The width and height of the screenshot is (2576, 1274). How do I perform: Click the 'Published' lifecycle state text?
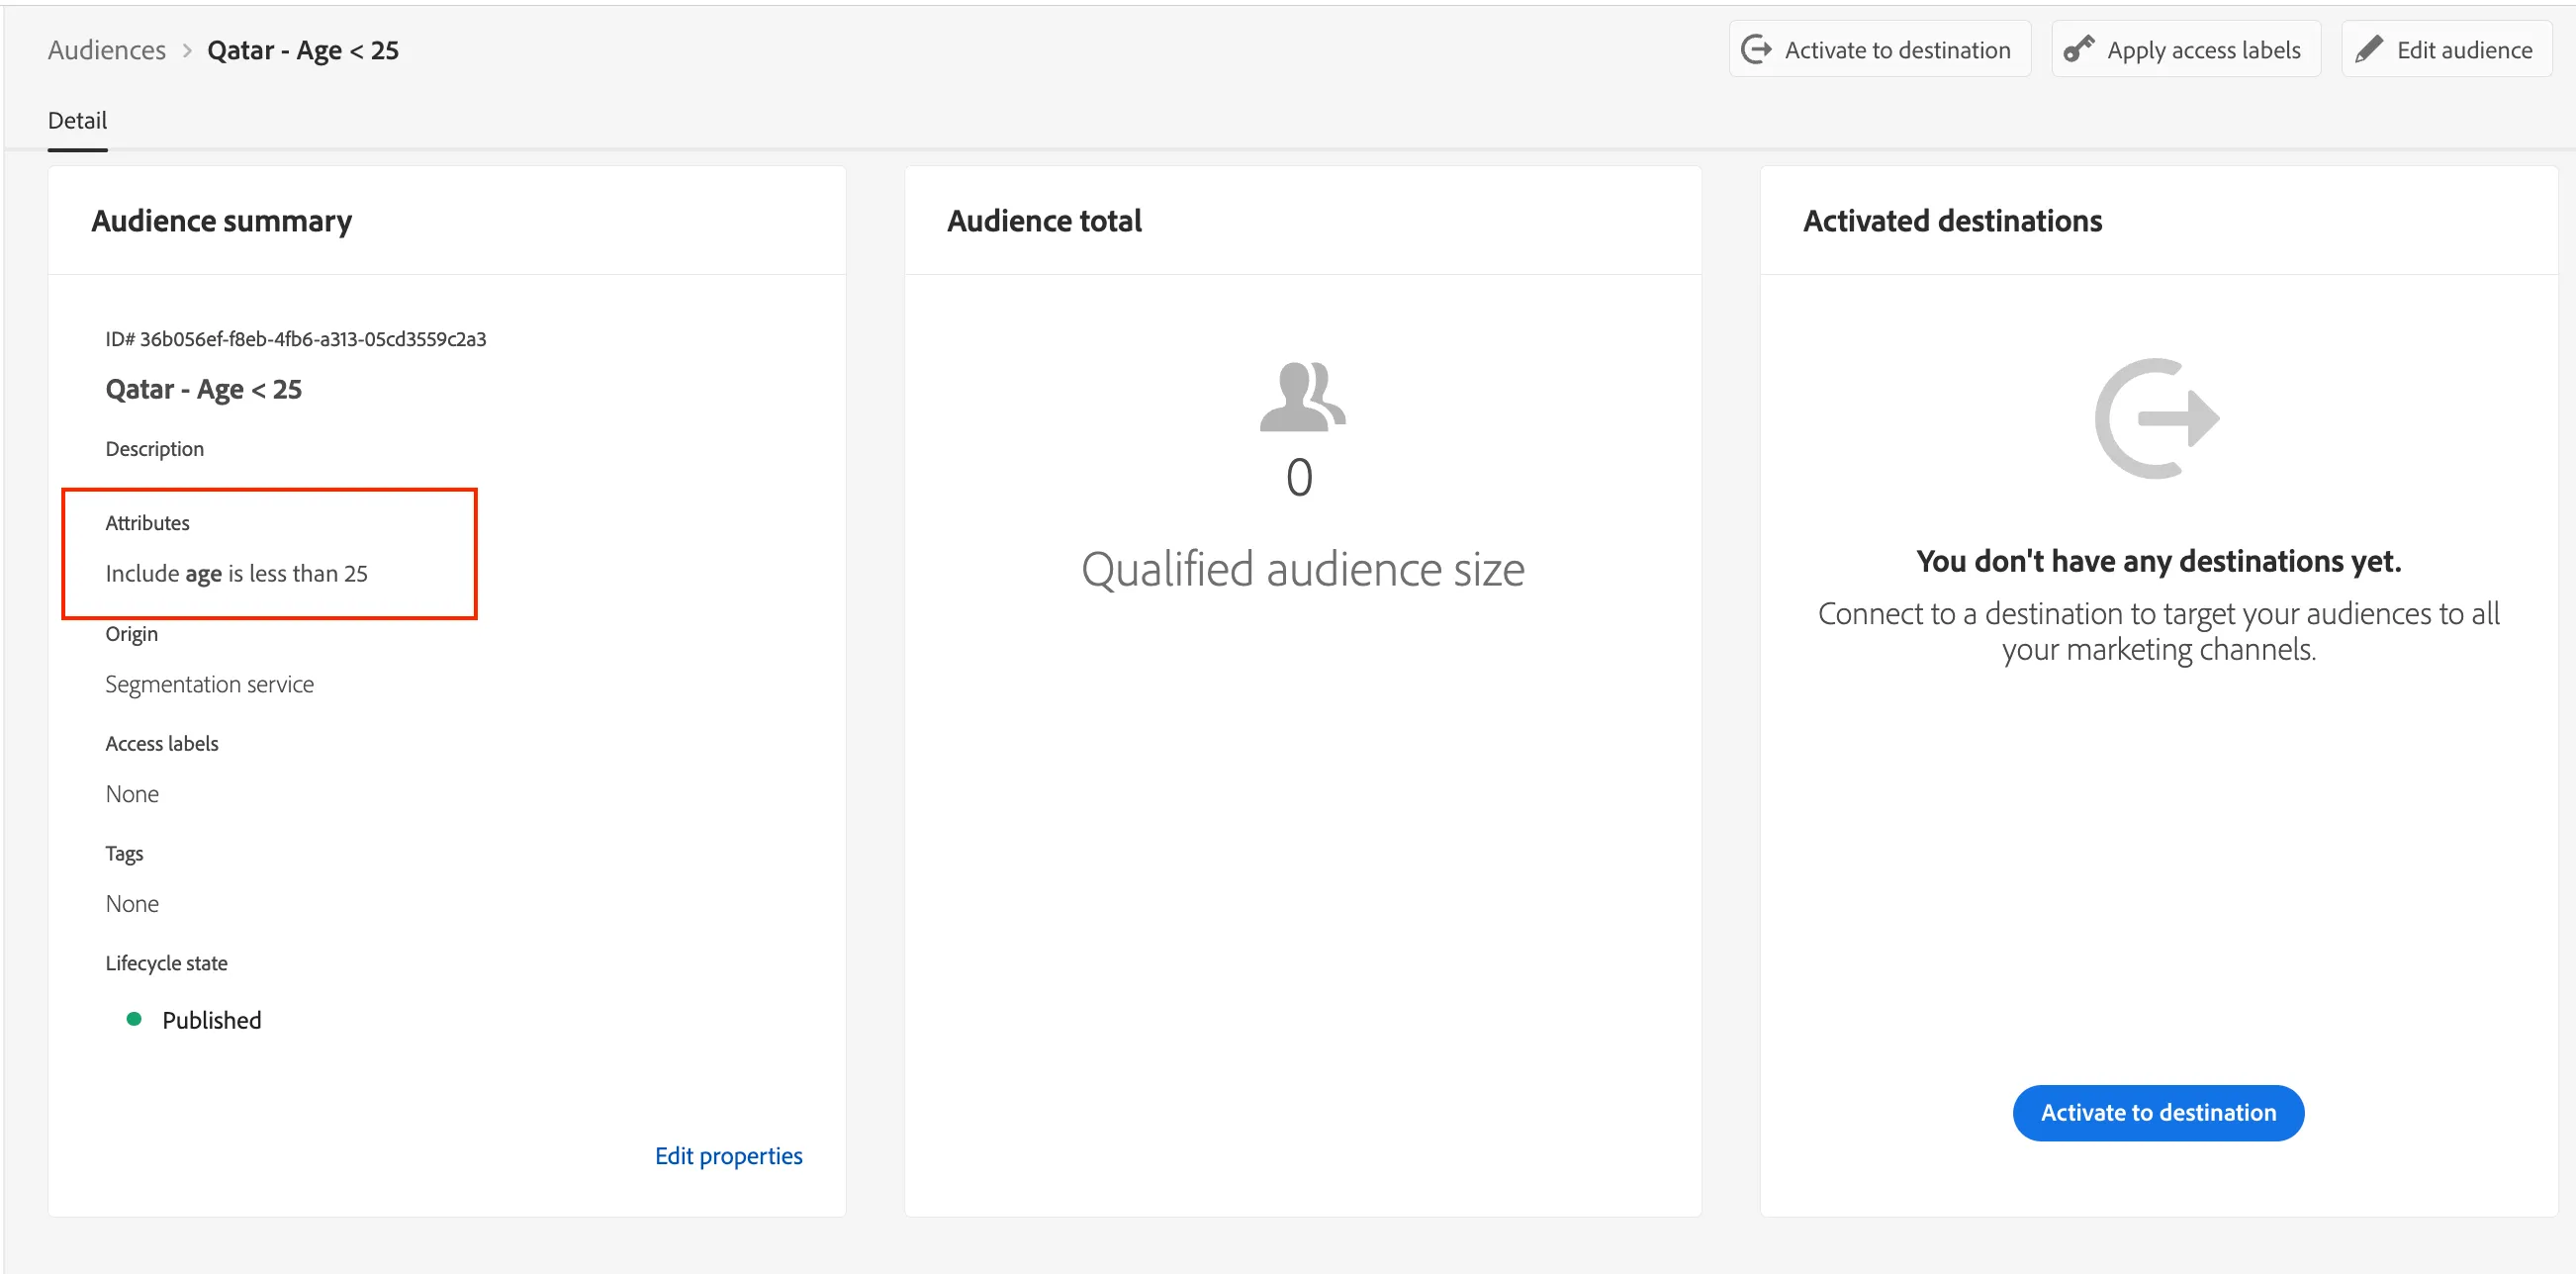click(x=211, y=1020)
